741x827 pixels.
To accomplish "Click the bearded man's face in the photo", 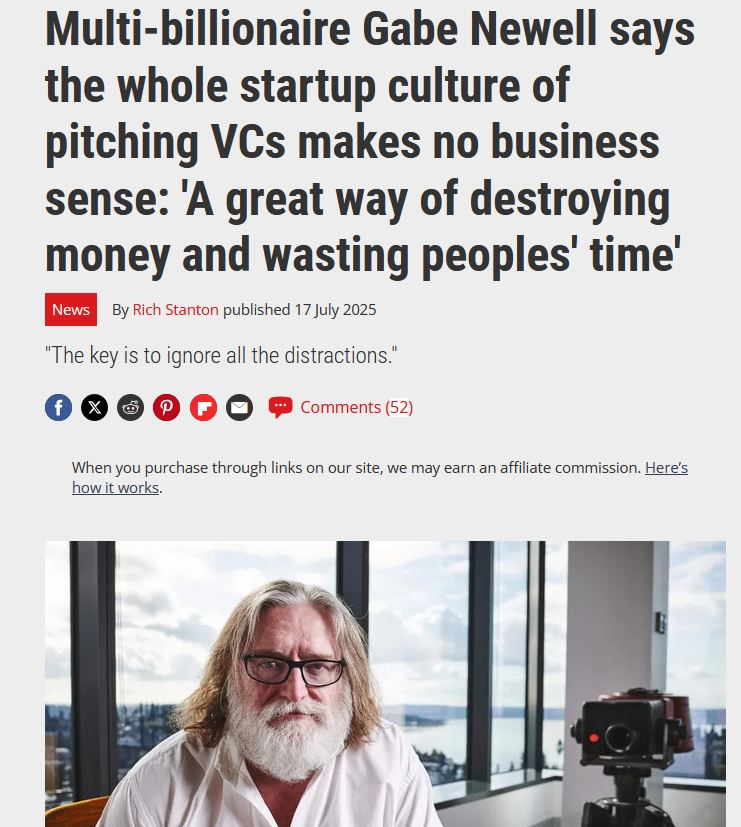I will click(293, 680).
